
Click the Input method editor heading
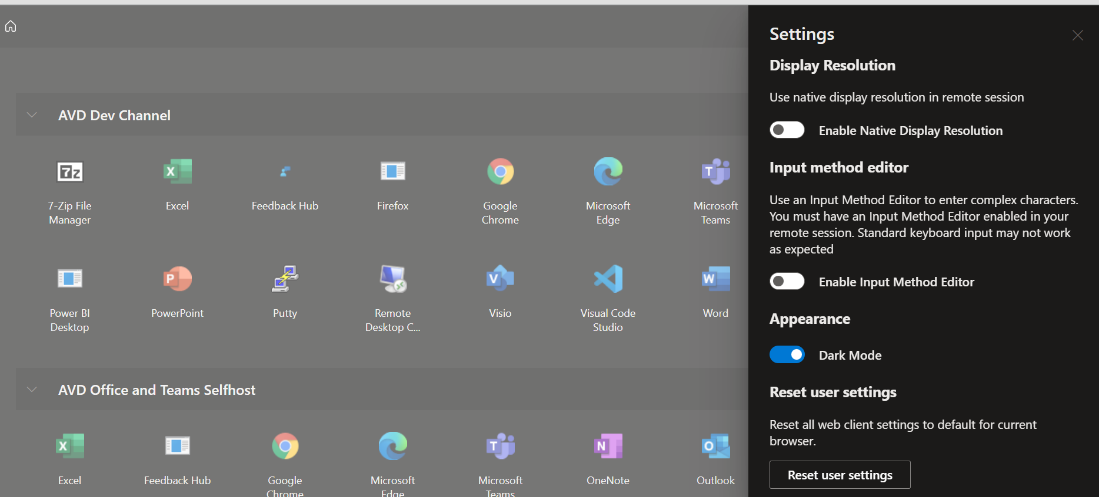839,168
